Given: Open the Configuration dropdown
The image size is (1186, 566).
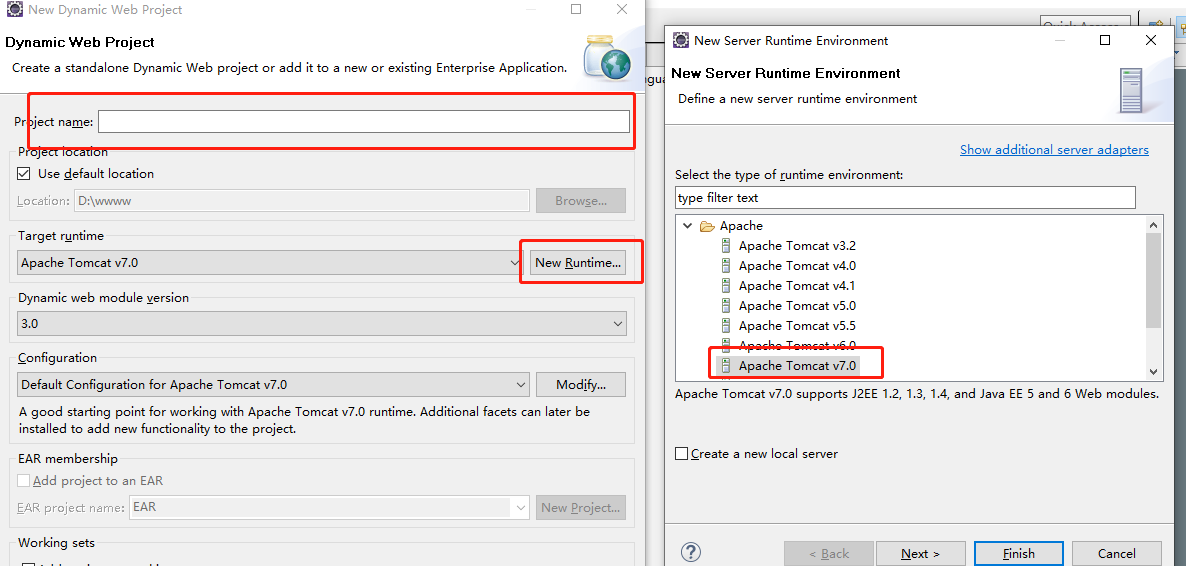Looking at the screenshot, I should click(273, 384).
